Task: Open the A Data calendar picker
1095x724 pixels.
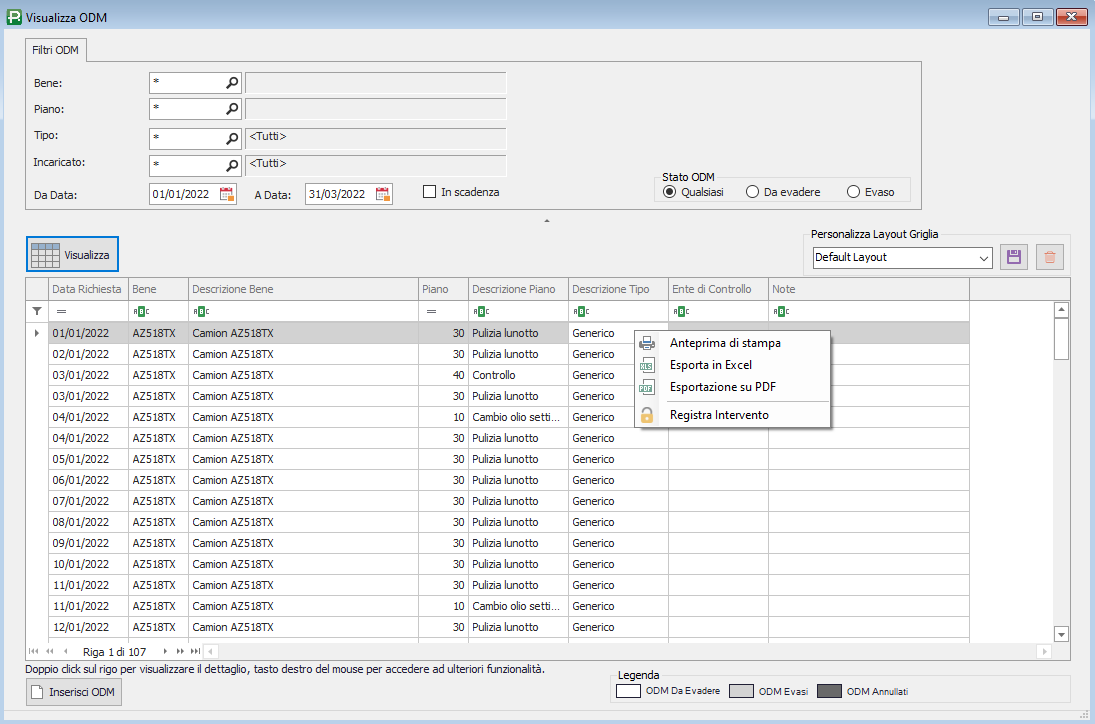Action: (x=382, y=194)
